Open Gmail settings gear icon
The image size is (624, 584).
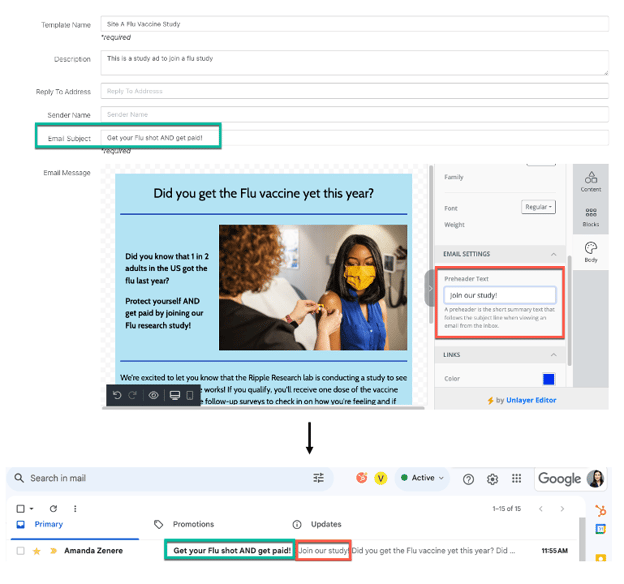(492, 478)
